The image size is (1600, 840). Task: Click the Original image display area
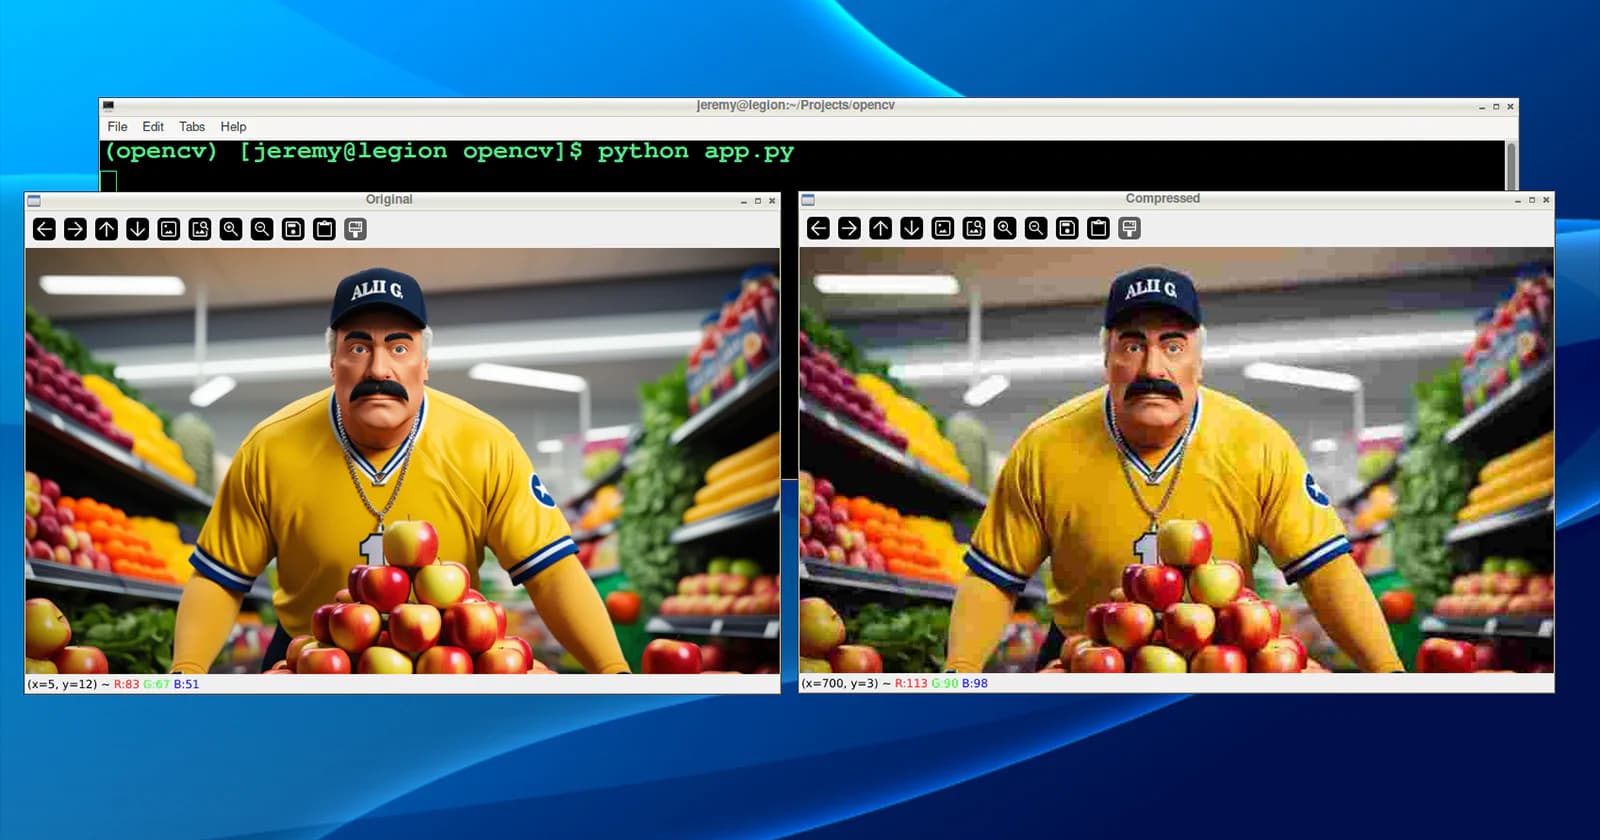point(402,461)
